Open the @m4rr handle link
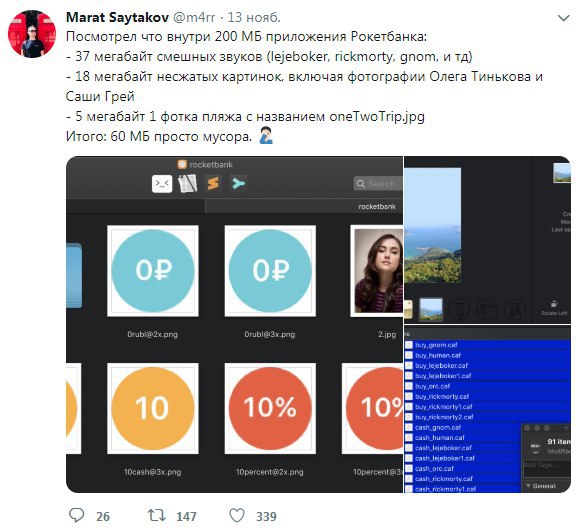 (194, 17)
